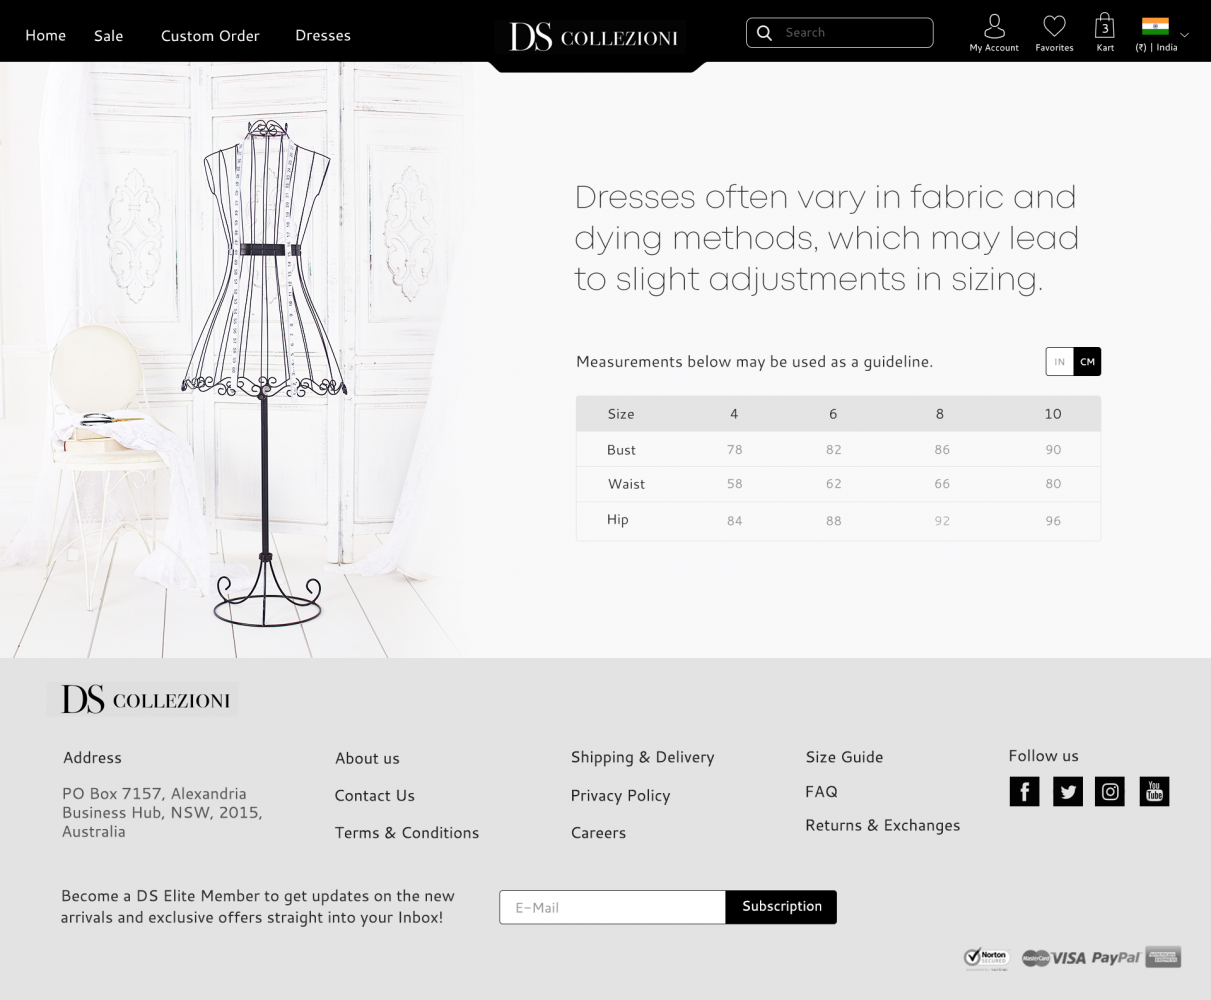1211x1000 pixels.
Task: Select CM measurement unit
Action: click(1087, 362)
